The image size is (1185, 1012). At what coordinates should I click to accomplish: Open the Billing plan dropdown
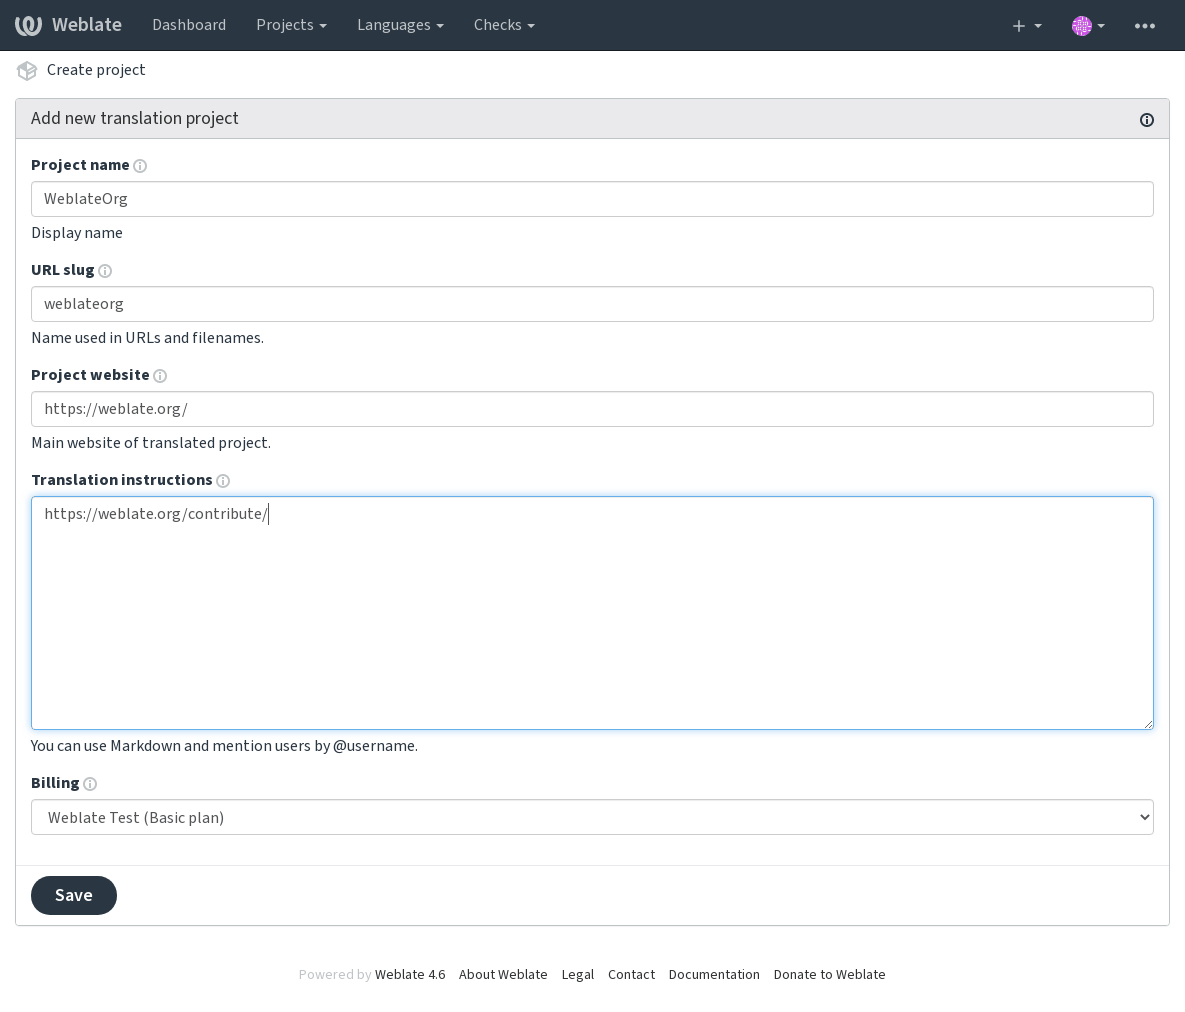[x=592, y=817]
